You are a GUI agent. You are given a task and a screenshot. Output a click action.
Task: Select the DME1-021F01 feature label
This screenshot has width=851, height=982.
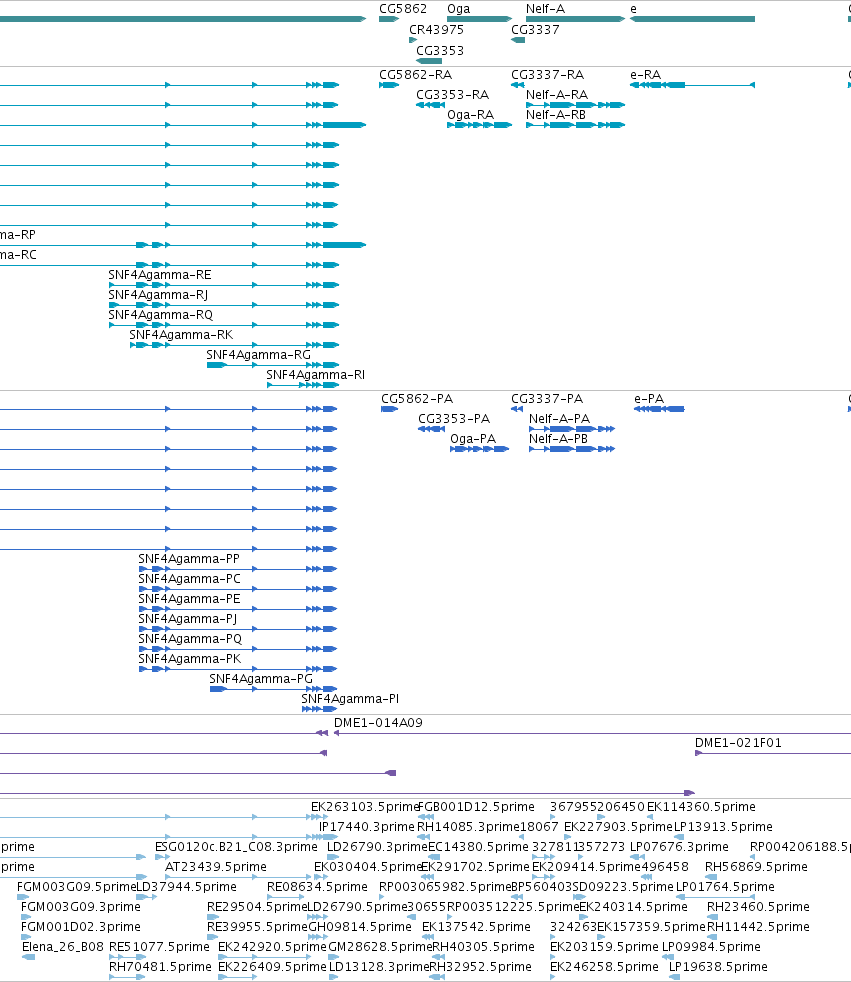738,743
